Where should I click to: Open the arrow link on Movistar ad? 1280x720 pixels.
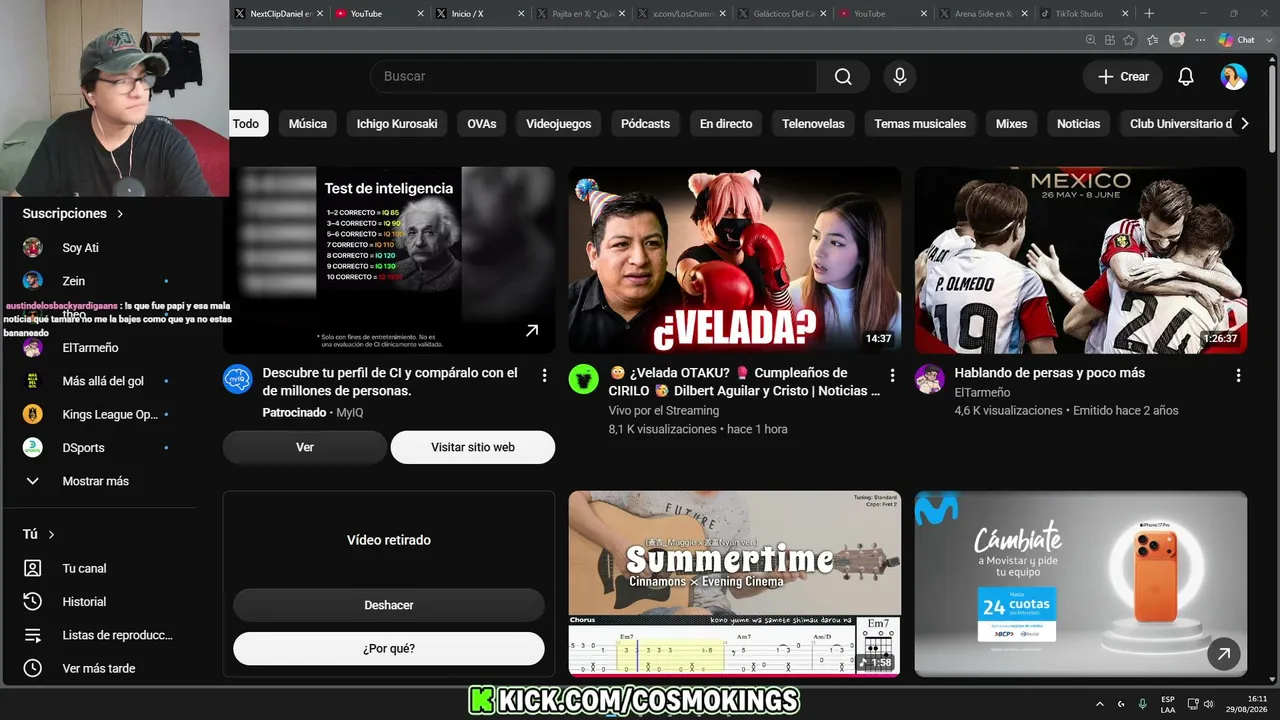click(x=1223, y=655)
